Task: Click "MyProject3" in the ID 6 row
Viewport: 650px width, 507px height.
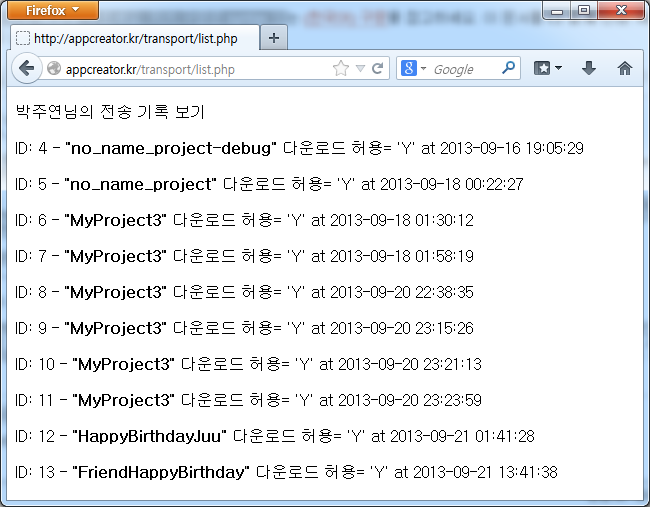Action: [115, 220]
